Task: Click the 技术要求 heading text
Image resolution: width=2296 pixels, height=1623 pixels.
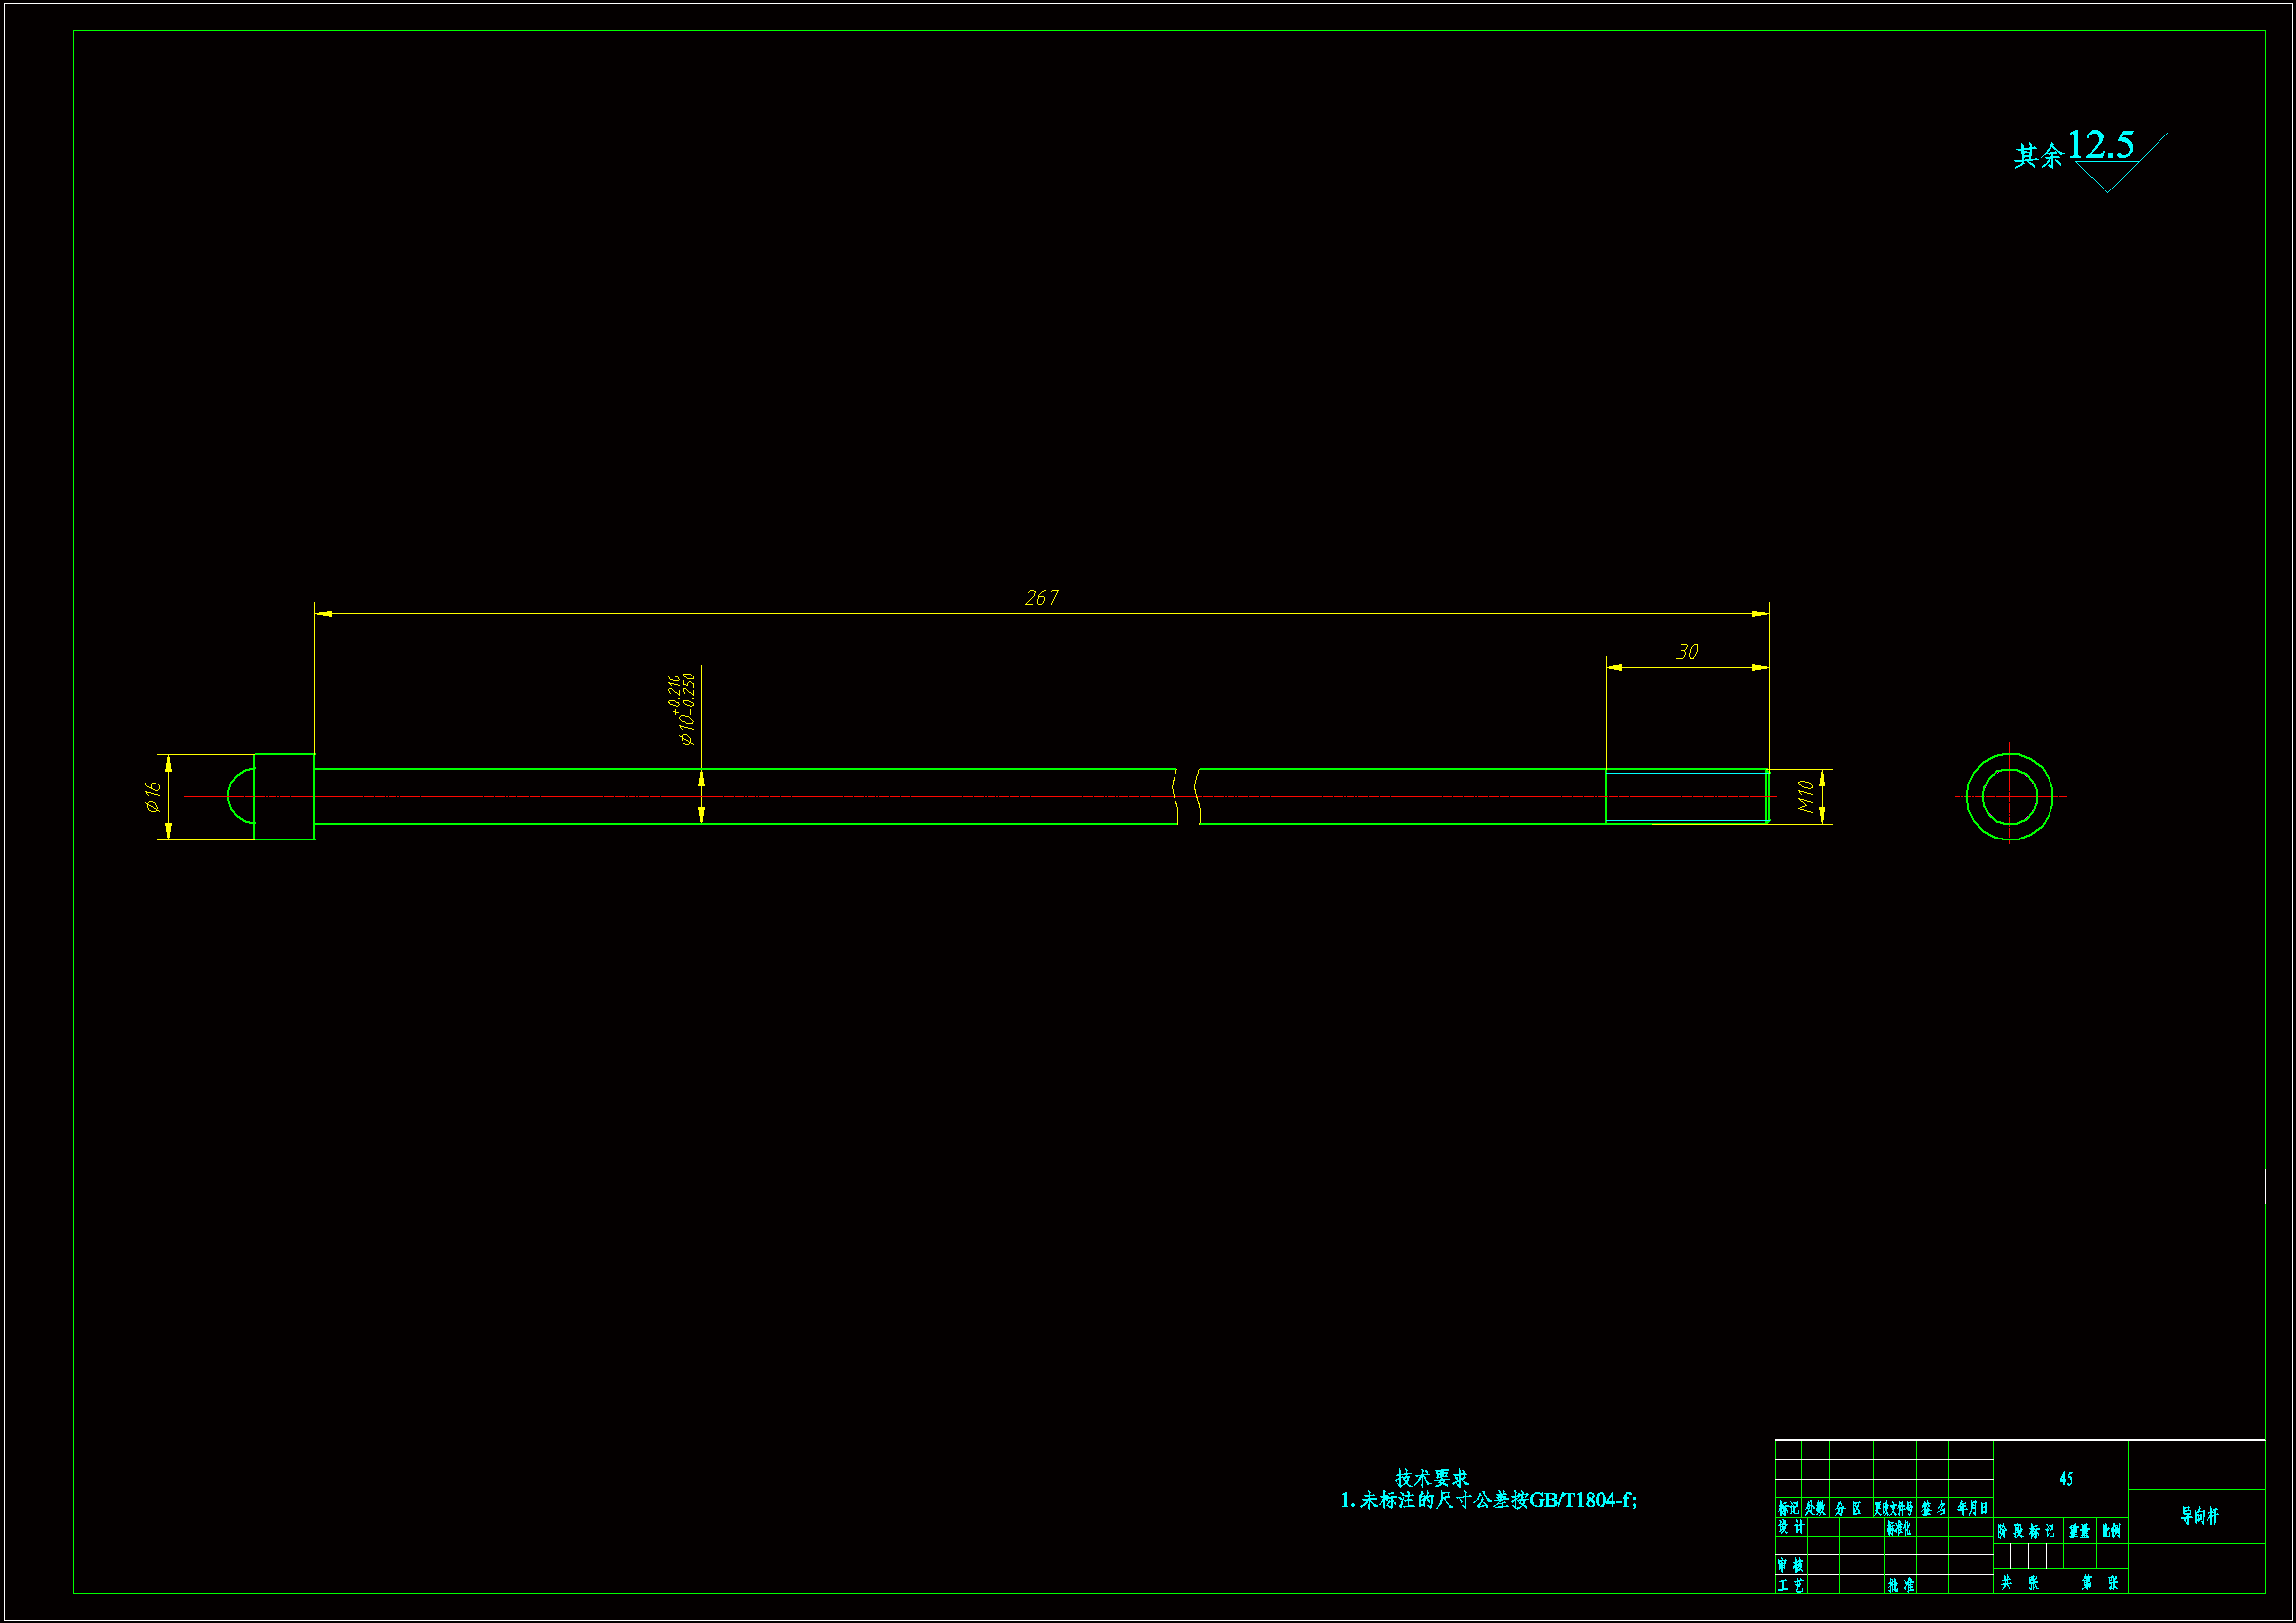Action: [1432, 1477]
